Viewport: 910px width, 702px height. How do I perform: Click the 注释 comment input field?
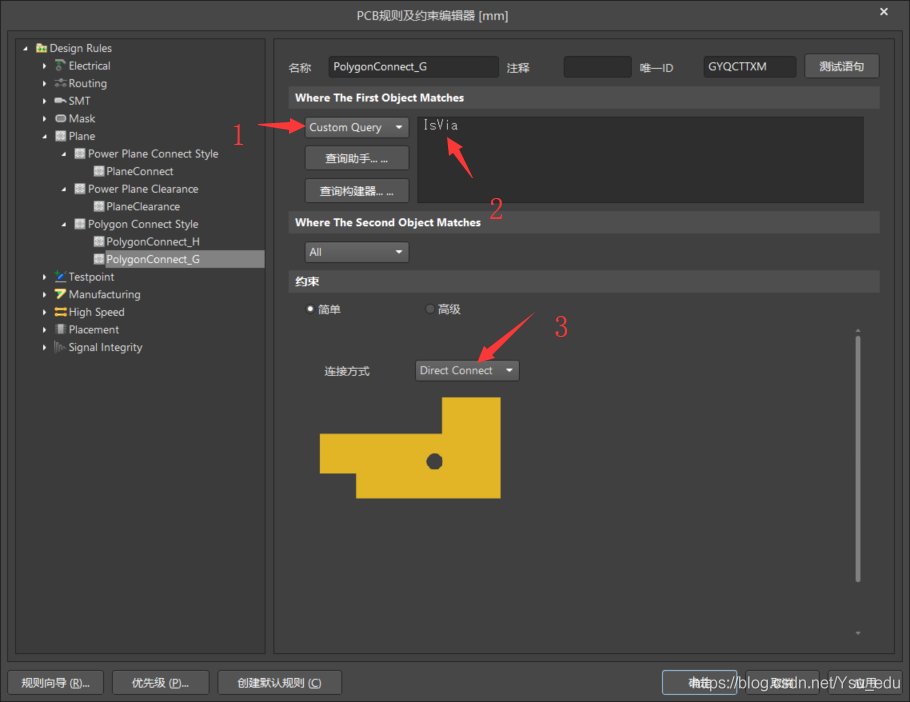(x=597, y=67)
